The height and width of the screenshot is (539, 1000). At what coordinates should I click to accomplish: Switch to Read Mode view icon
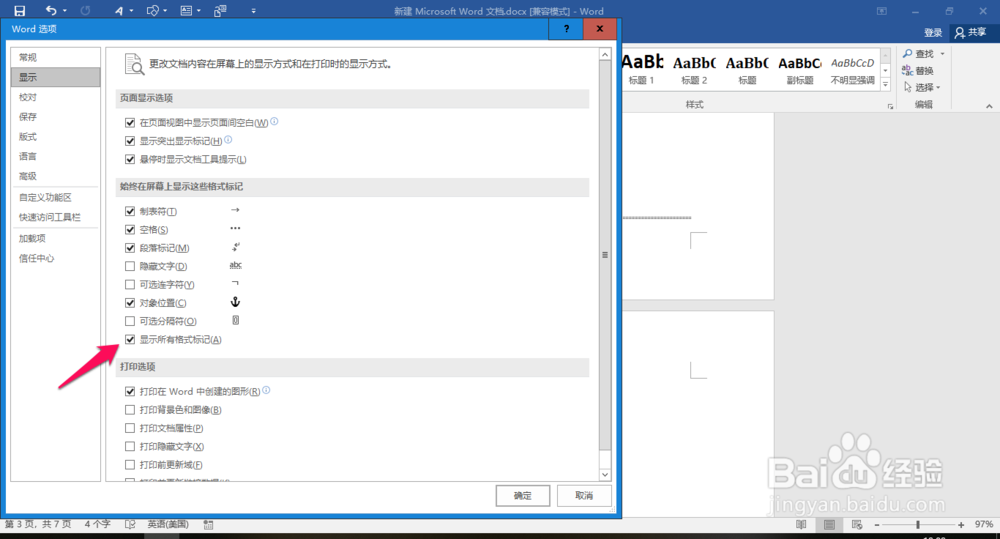click(x=801, y=524)
